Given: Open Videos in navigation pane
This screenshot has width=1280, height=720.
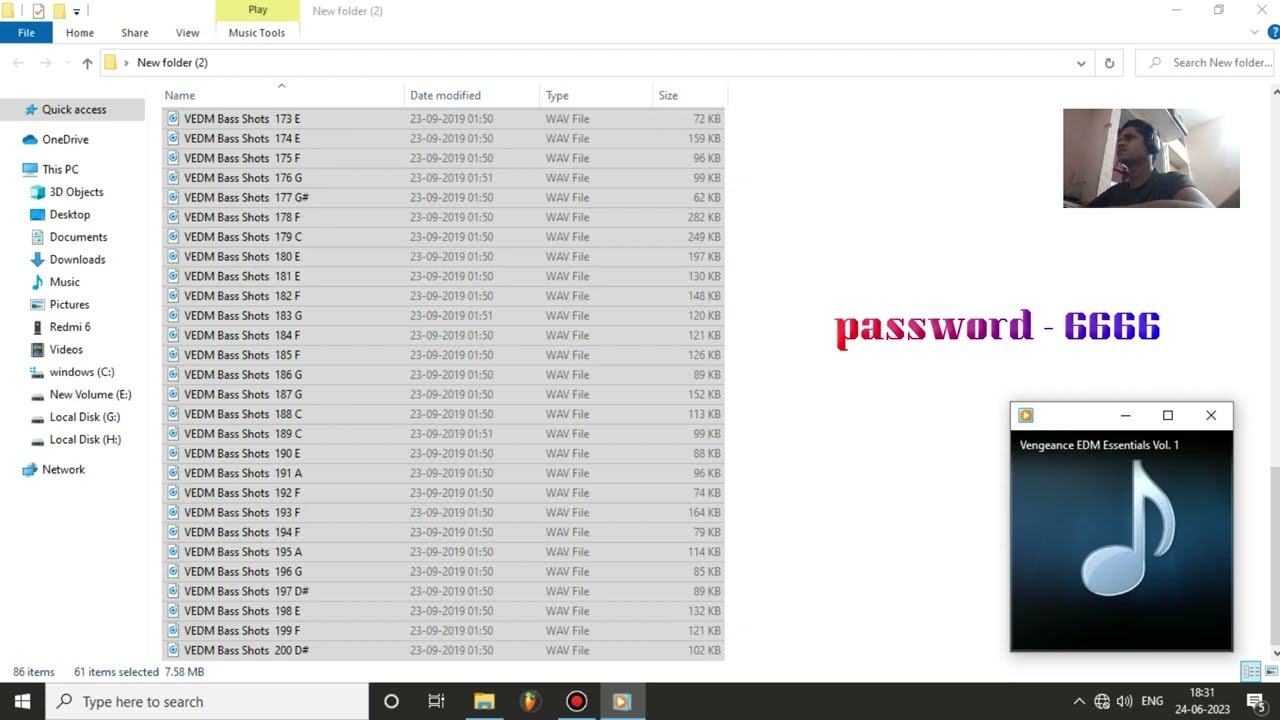Looking at the screenshot, I should pyautogui.click(x=66, y=350).
